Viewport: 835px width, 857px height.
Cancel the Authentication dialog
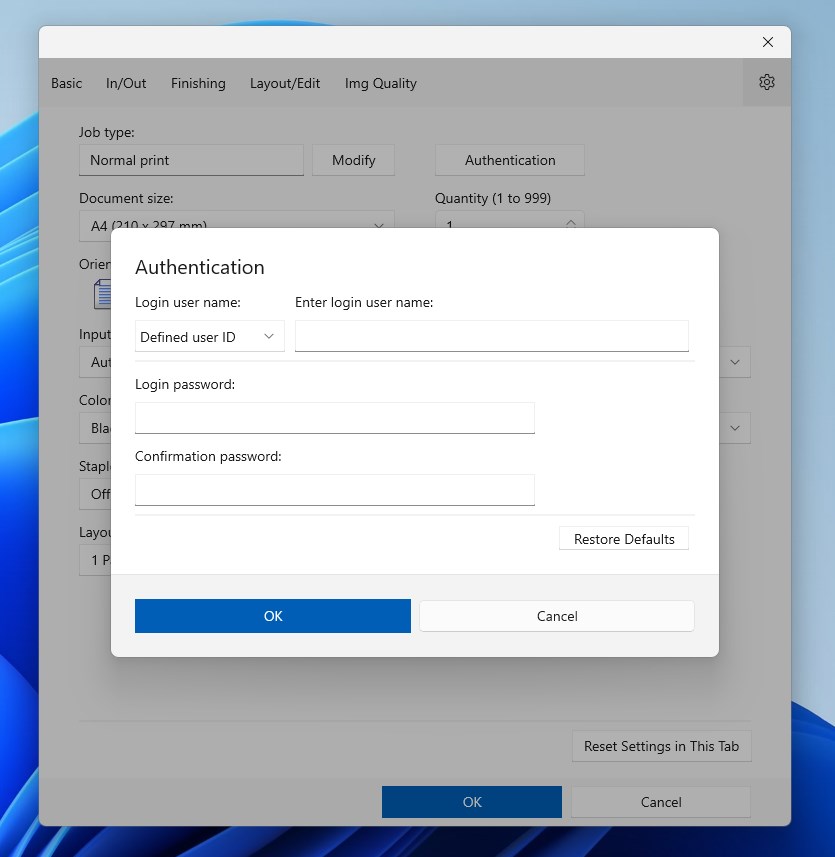[x=557, y=616]
